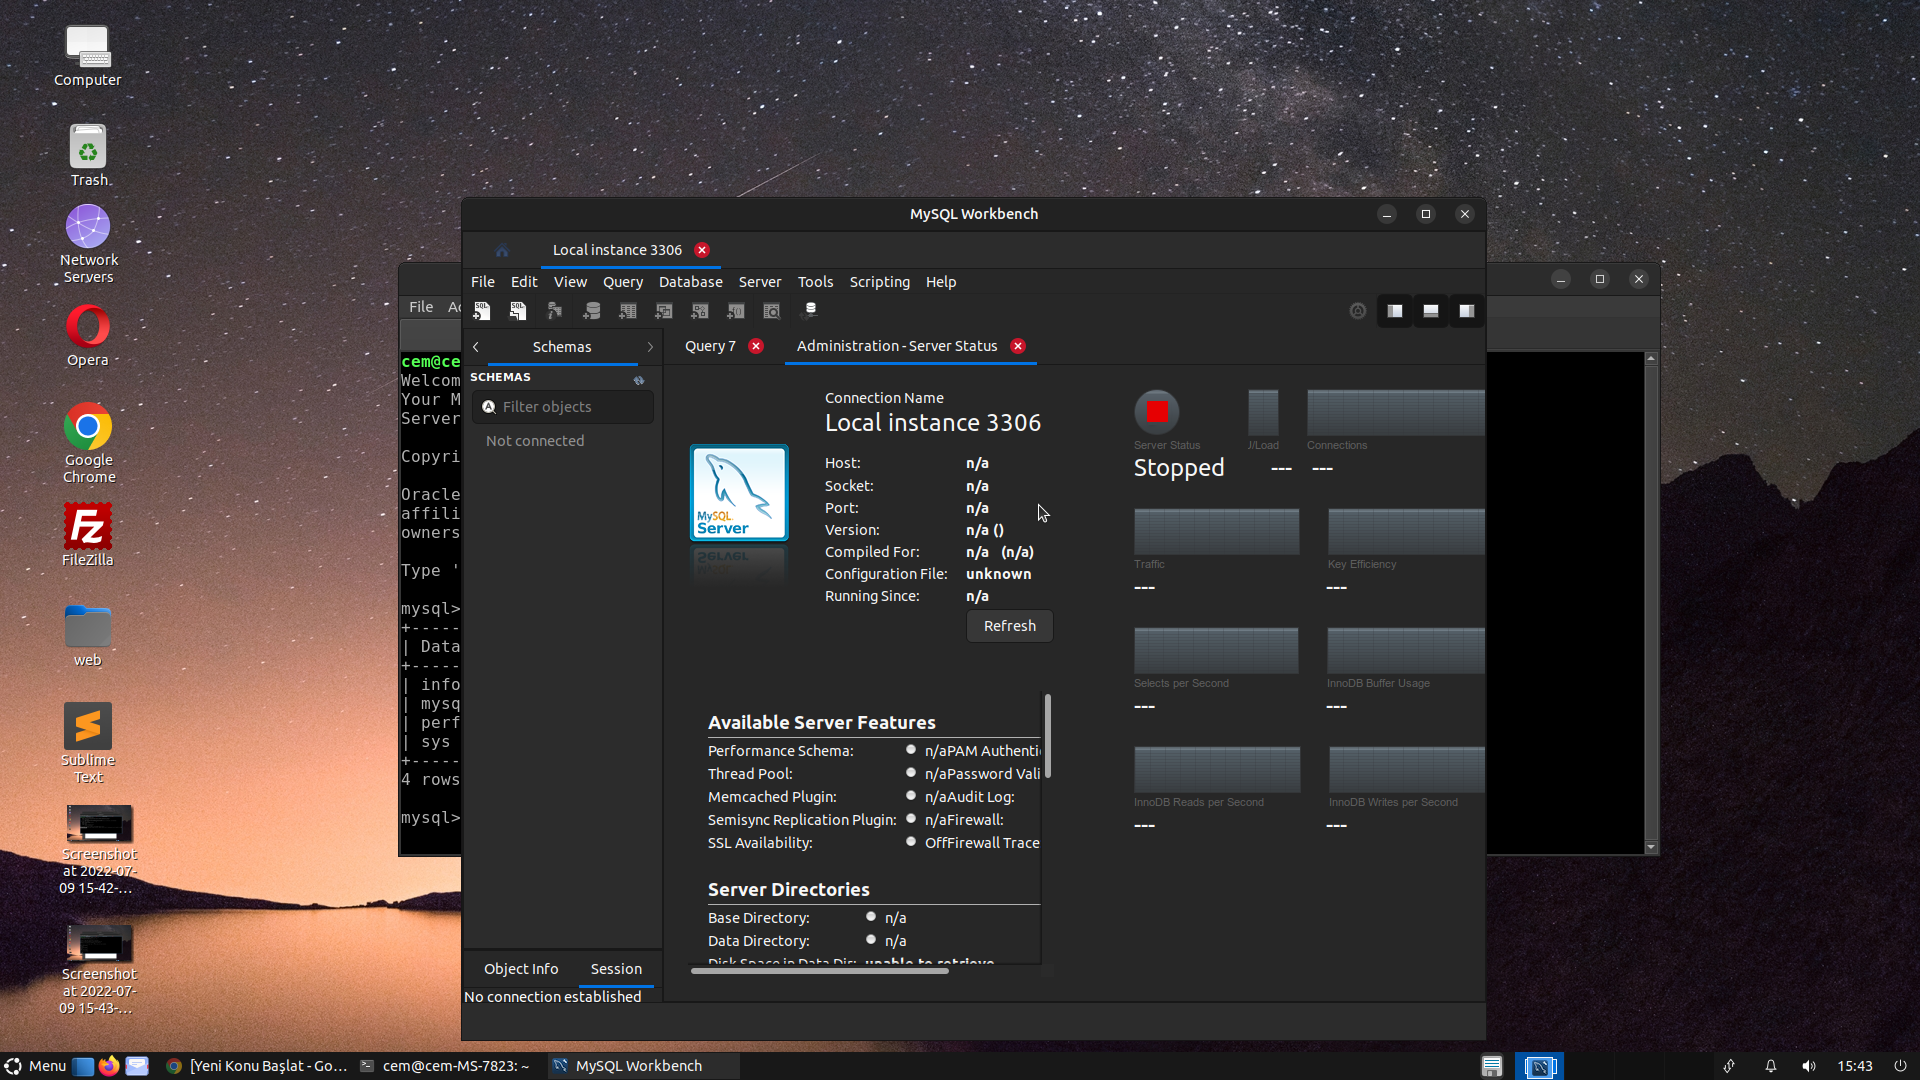Screen dimensions: 1920x1080
Task: Switch to the Query 7 tab
Action: [709, 345]
